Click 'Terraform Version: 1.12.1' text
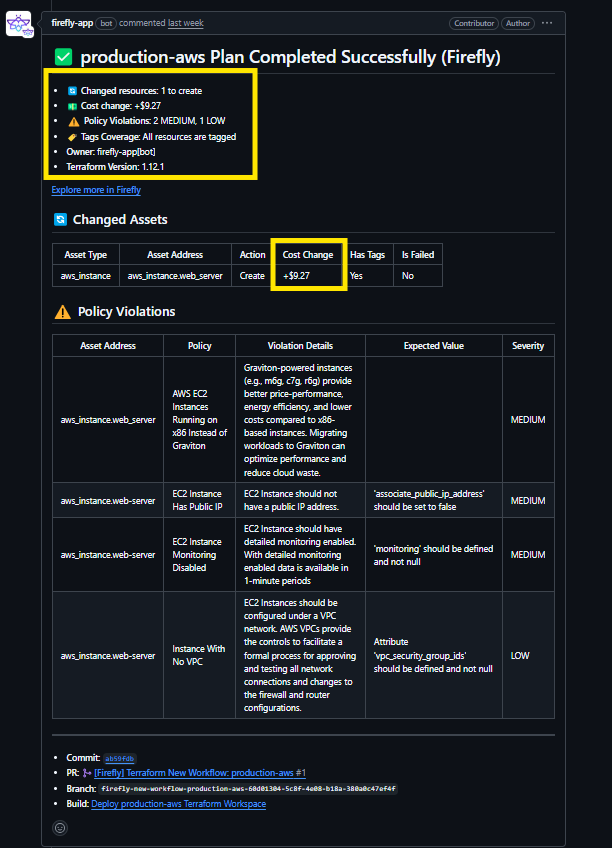The width and height of the screenshot is (612, 848). point(115,167)
